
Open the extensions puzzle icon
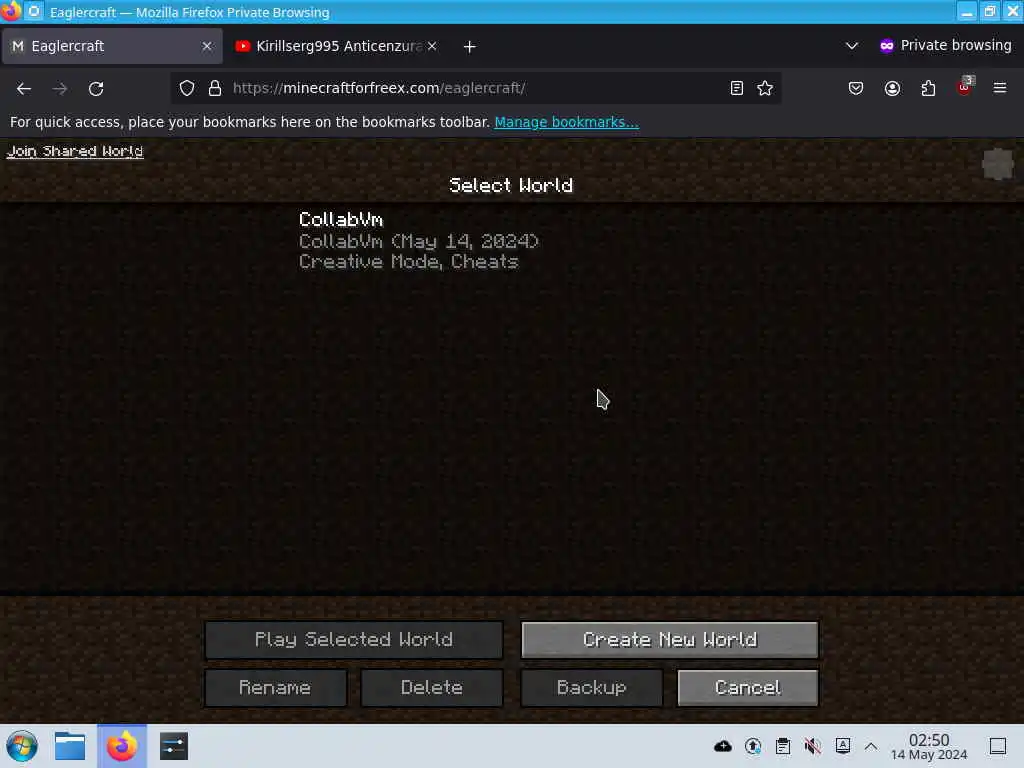tap(928, 88)
